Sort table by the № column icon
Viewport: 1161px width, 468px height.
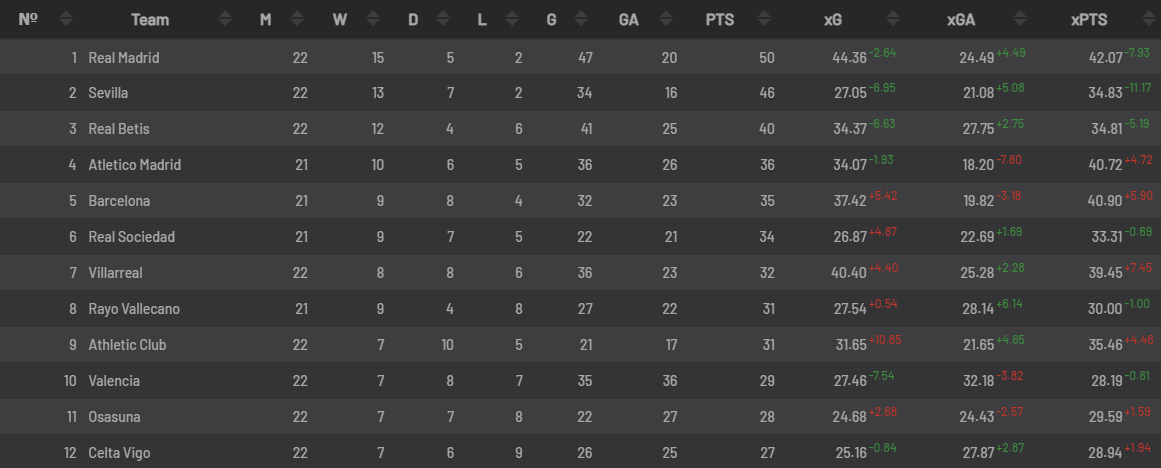[67, 20]
